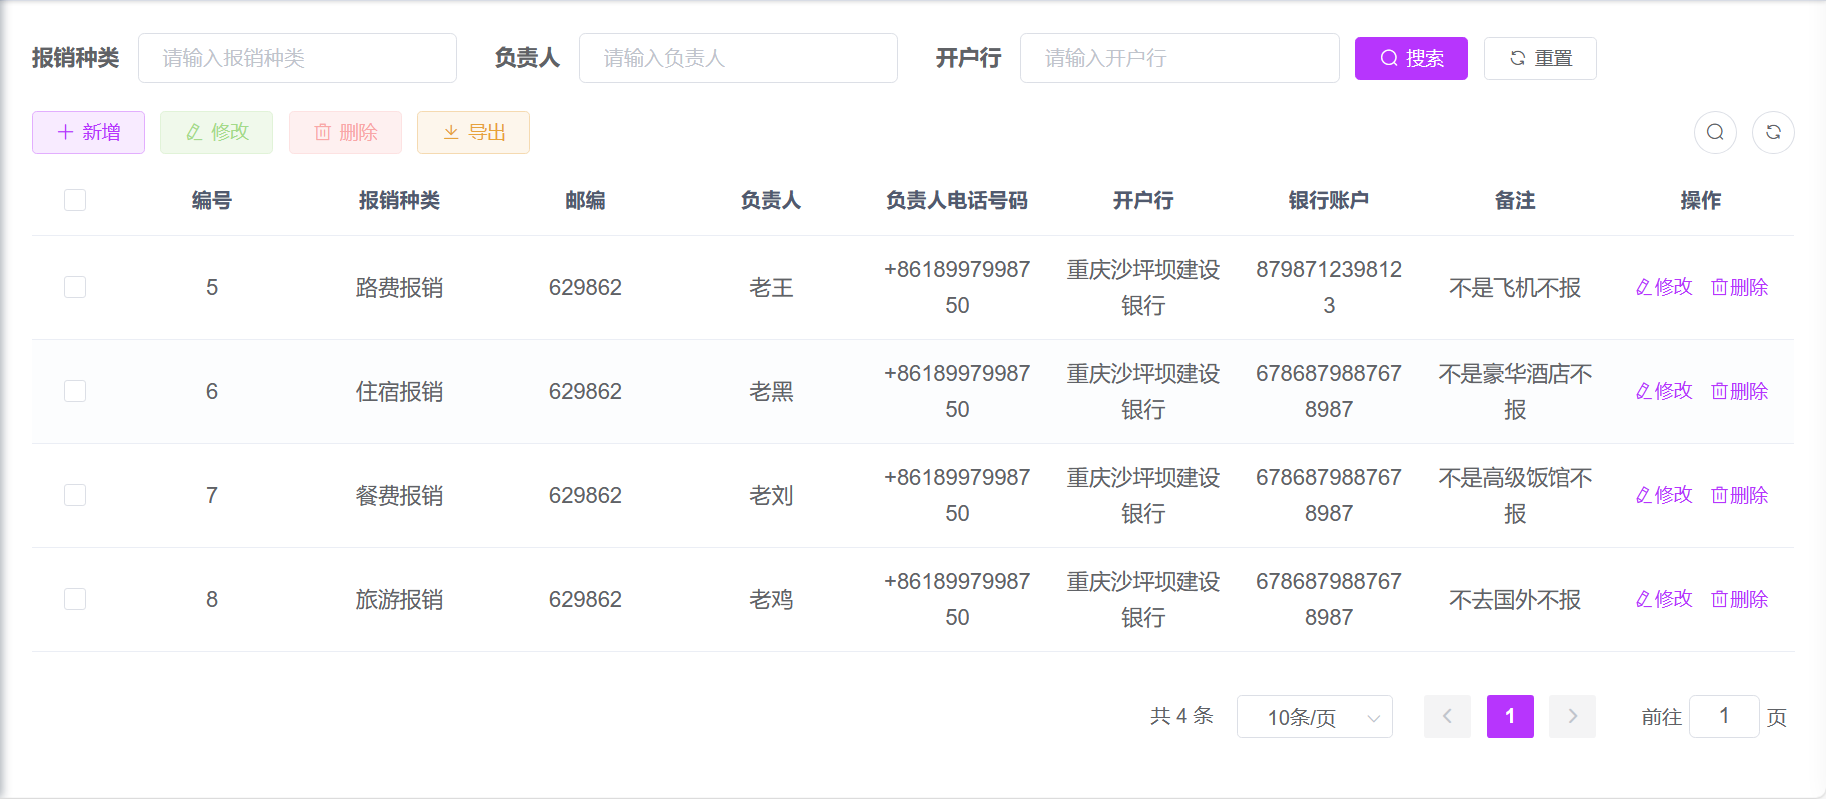Click the 银行账户 column header
Viewport: 1826px width, 799px height.
pyautogui.click(x=1329, y=201)
